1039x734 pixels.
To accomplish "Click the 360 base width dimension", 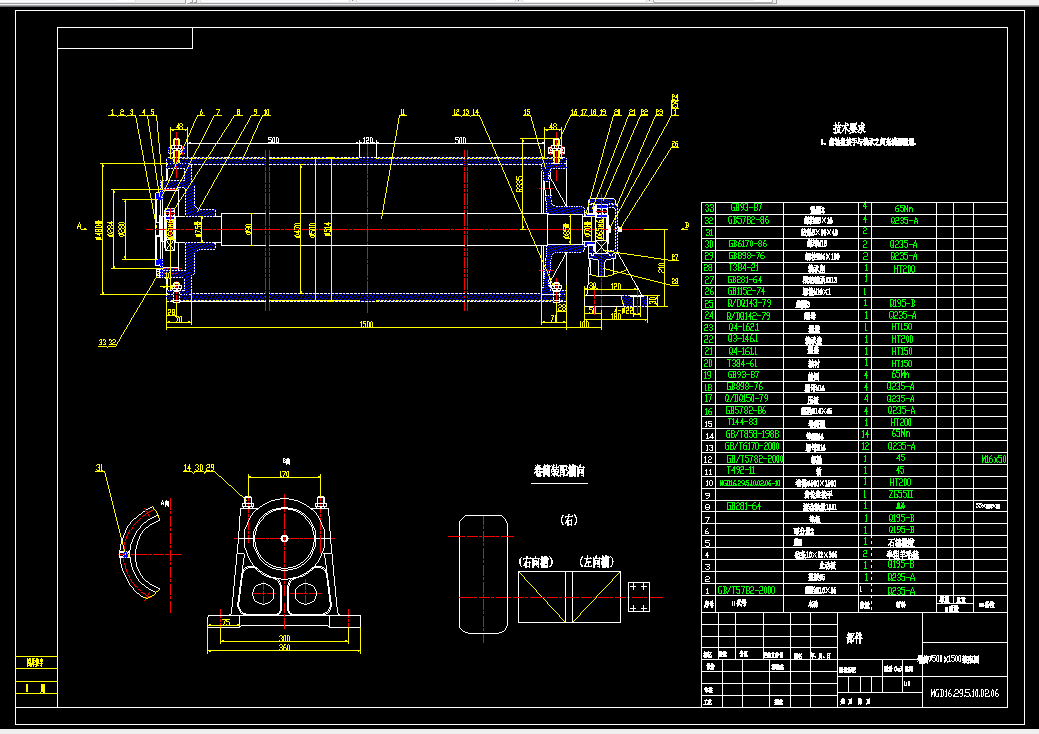I will [x=284, y=647].
